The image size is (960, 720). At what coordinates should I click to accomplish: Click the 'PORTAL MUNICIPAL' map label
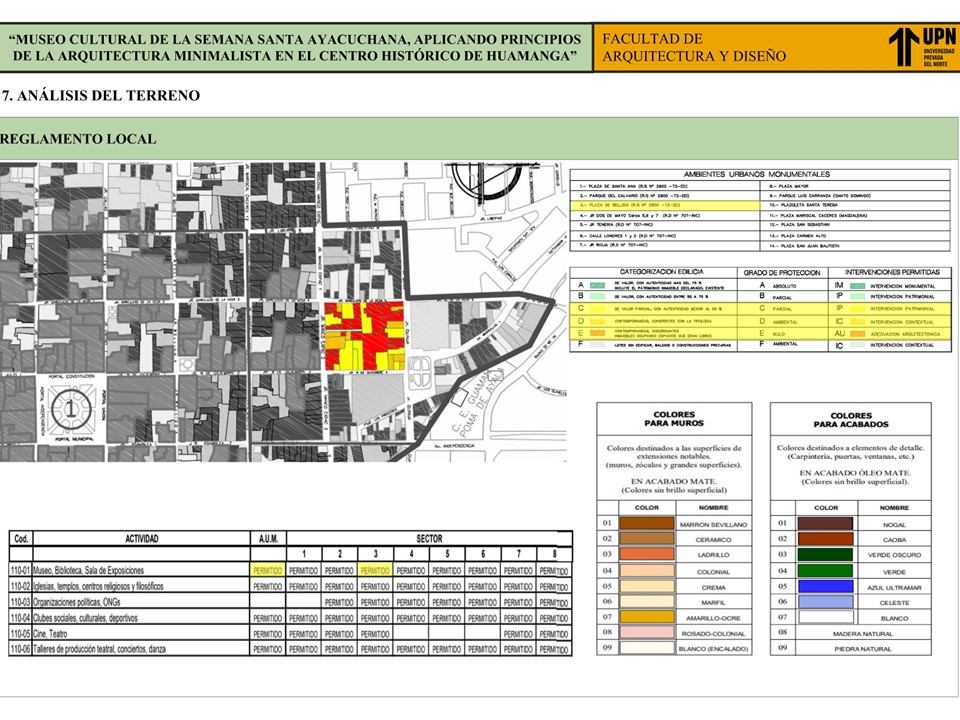click(x=72, y=438)
